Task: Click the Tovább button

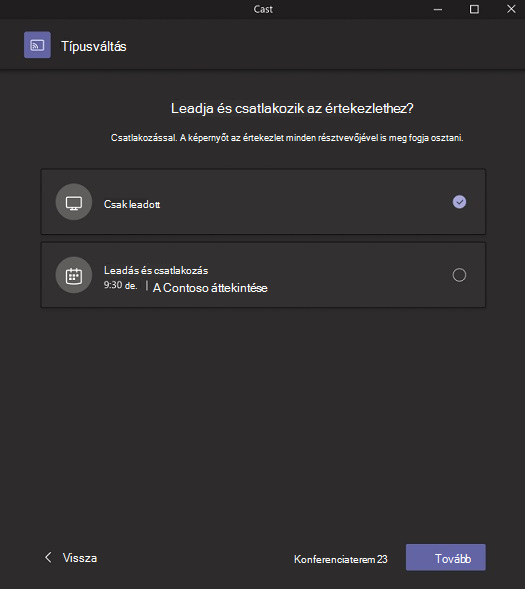Action: (x=445, y=557)
